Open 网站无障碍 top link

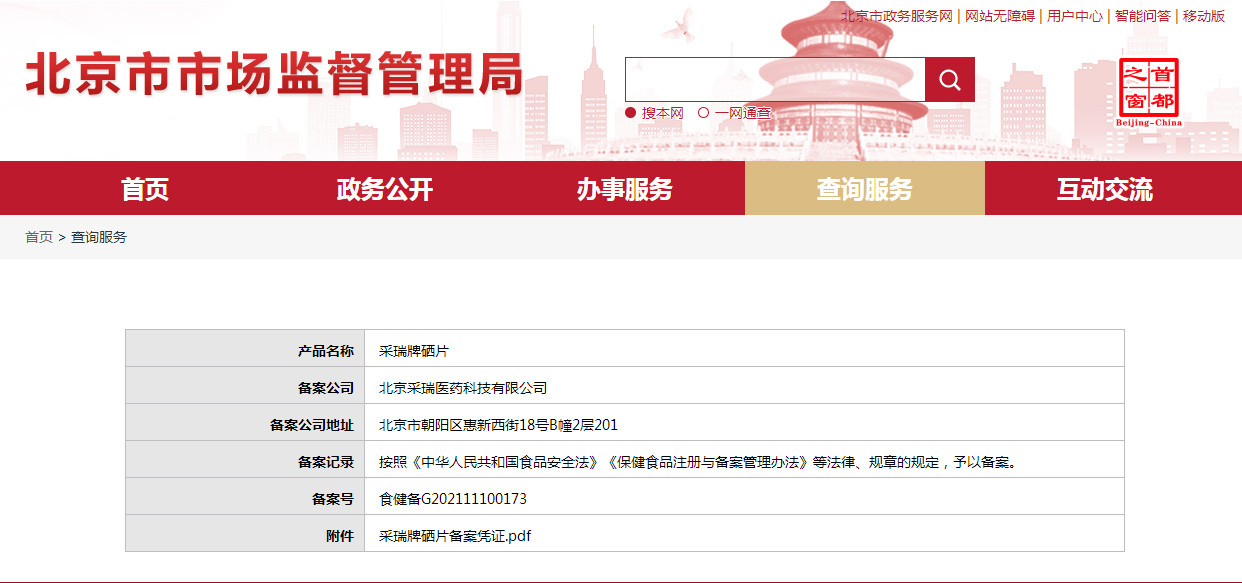(x=1000, y=16)
